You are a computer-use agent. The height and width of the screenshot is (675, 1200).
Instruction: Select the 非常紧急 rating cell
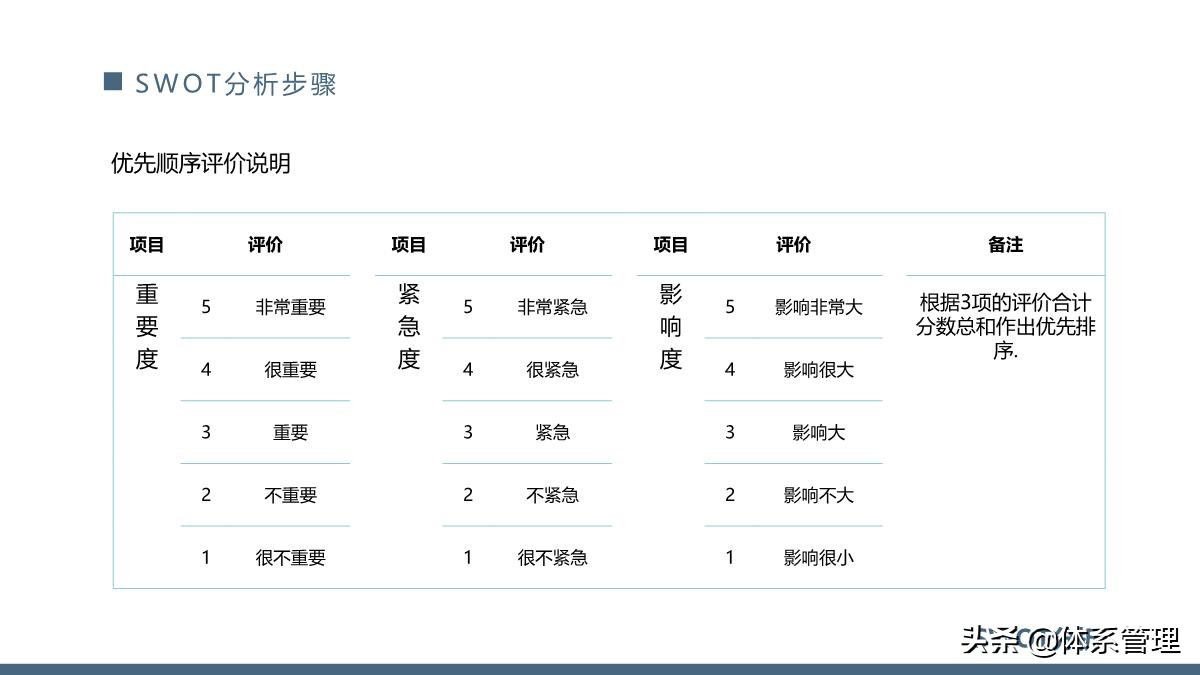(x=555, y=307)
